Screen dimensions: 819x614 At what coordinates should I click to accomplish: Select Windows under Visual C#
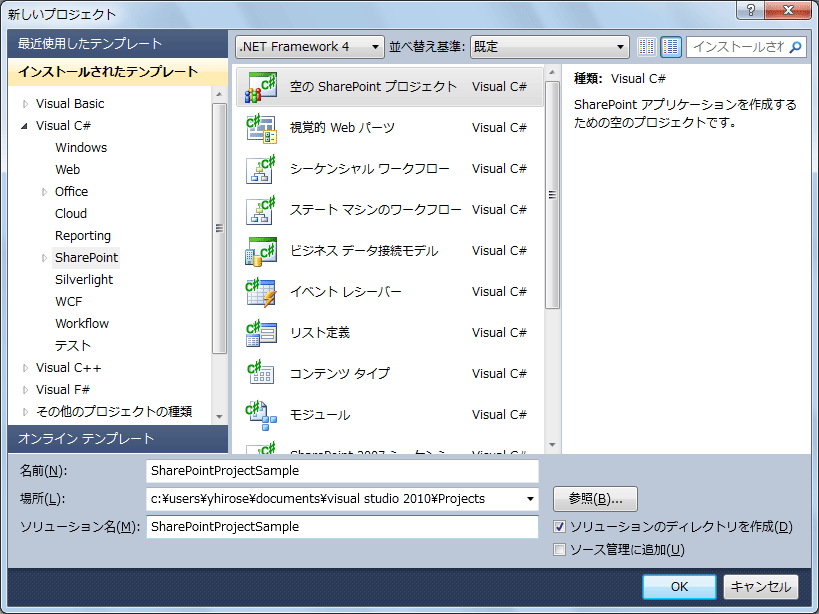(x=81, y=148)
